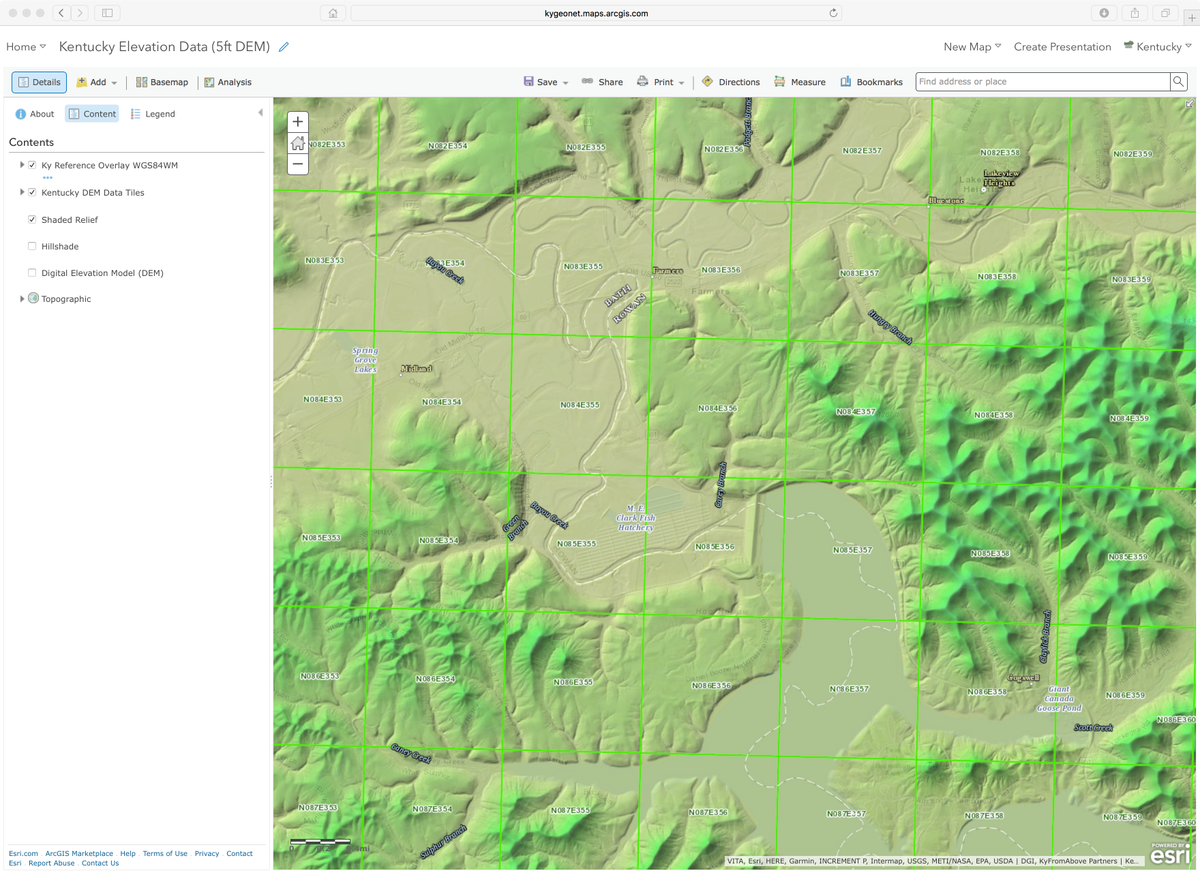Uncheck Ky Reference Overlay WGS84WM layer

point(32,165)
